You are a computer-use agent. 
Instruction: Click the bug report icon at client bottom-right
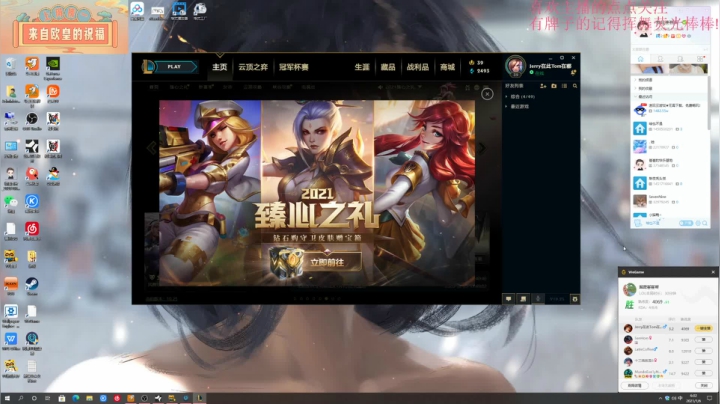click(574, 299)
